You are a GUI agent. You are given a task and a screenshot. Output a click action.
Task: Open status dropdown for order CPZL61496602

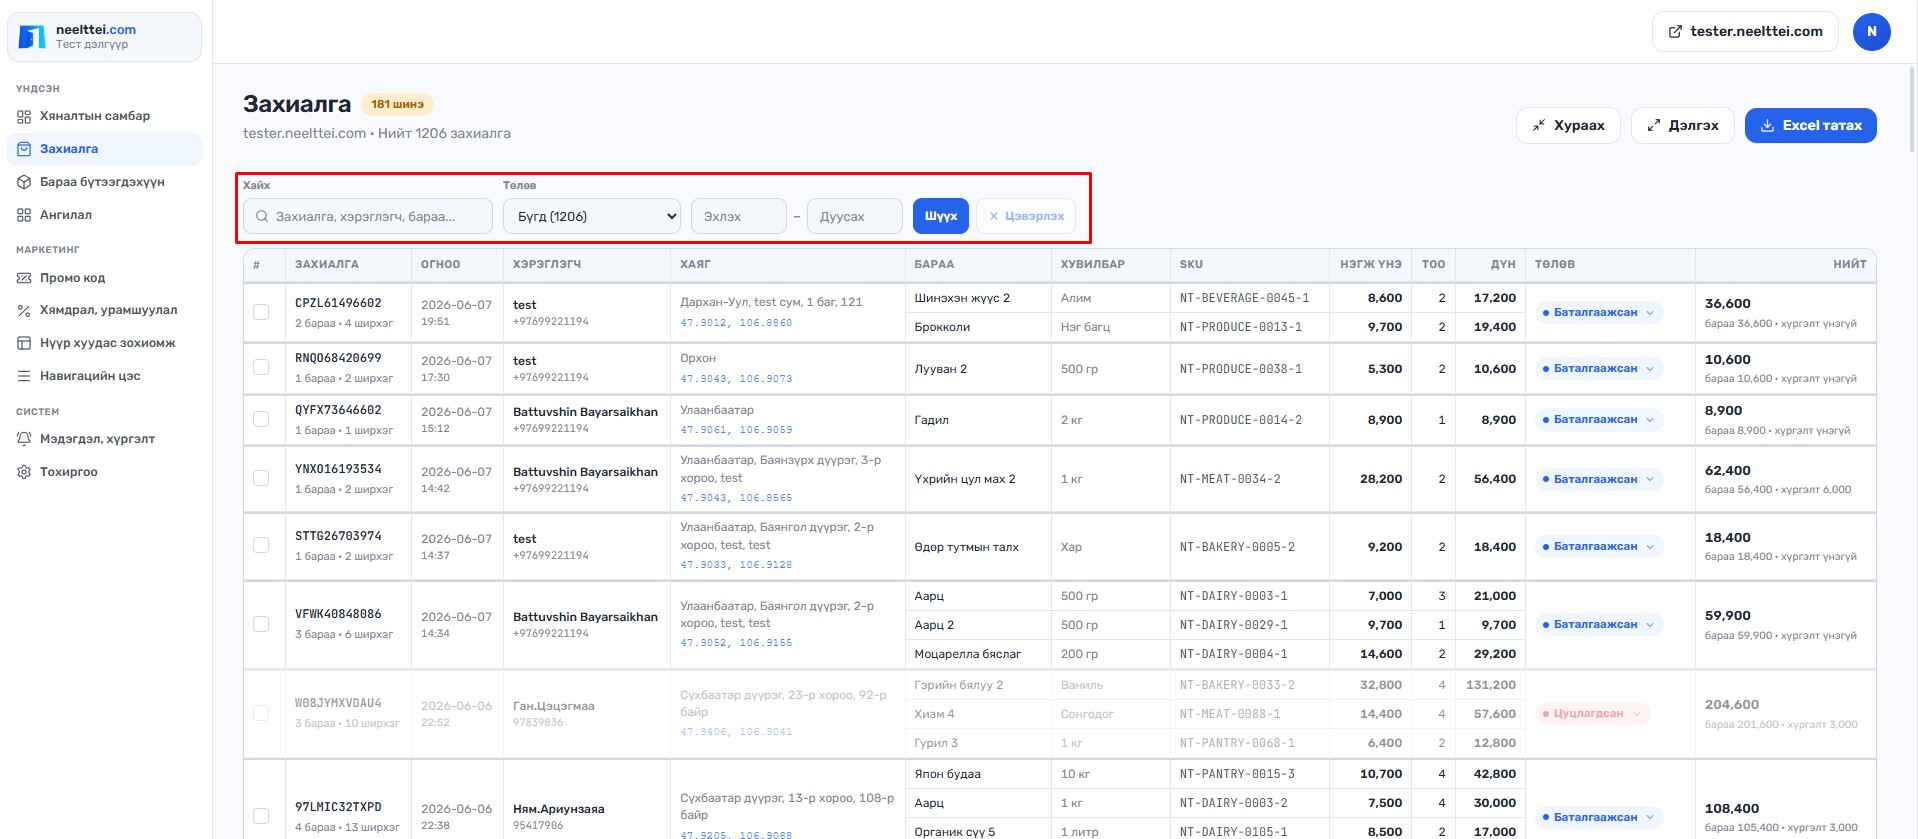pos(1598,313)
